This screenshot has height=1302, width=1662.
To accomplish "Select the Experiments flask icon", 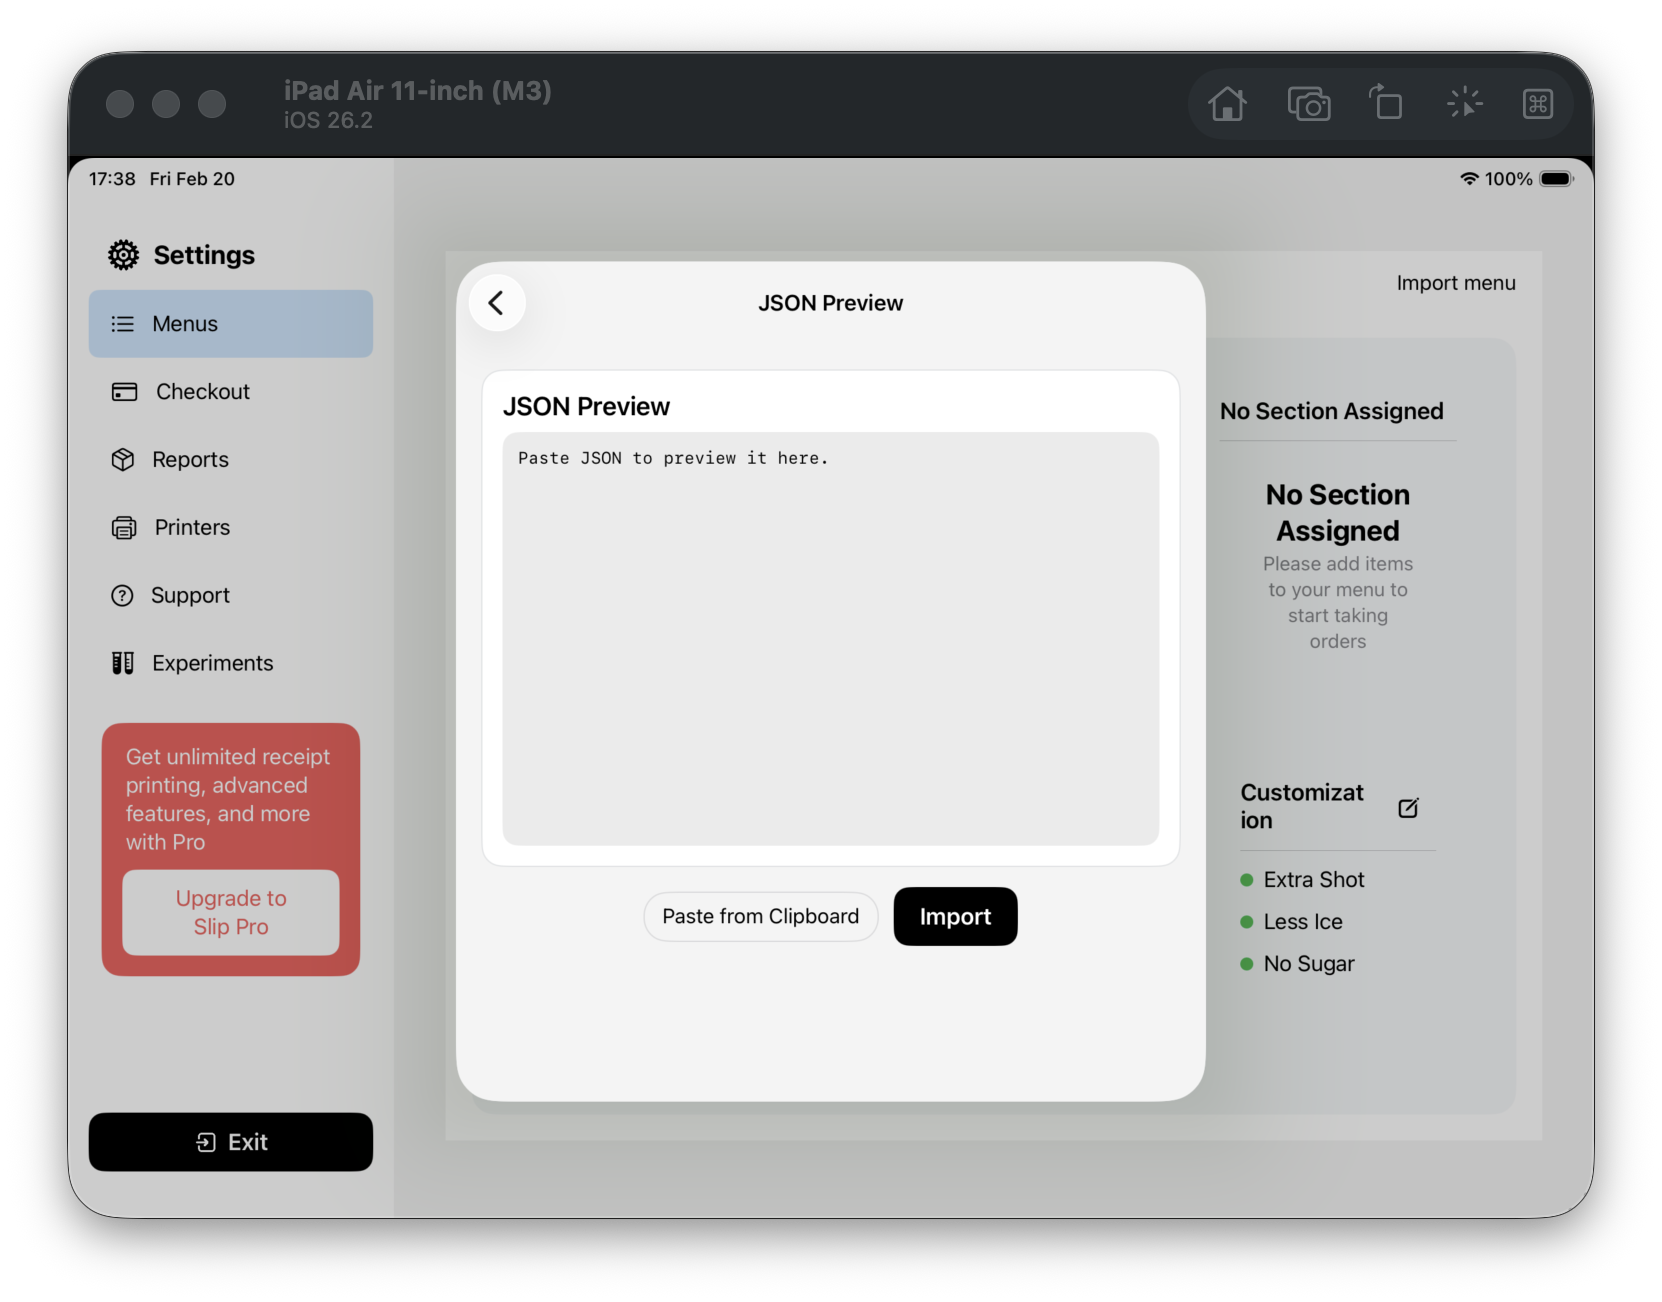I will point(122,662).
